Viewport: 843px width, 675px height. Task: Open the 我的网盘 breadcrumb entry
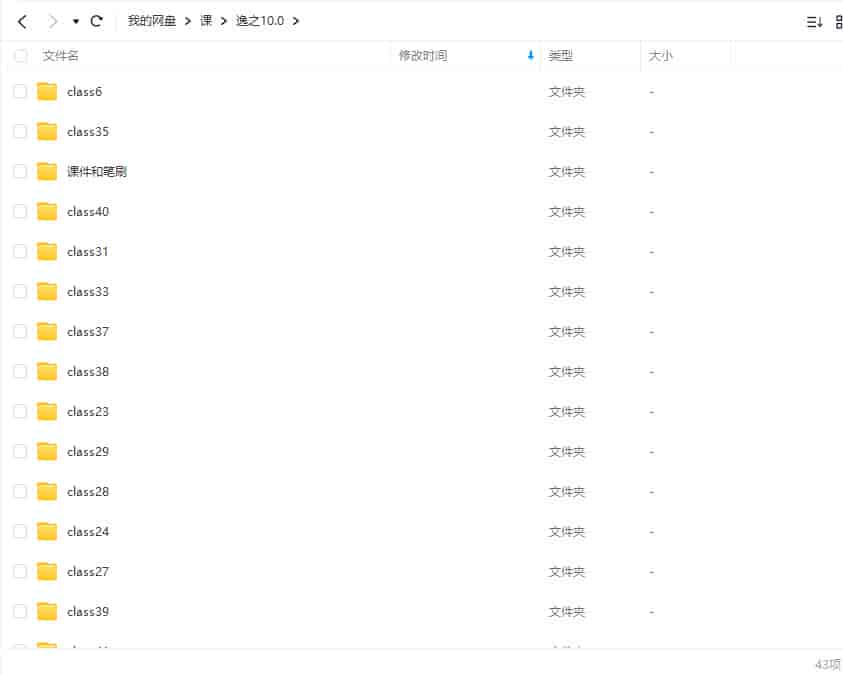coord(151,20)
